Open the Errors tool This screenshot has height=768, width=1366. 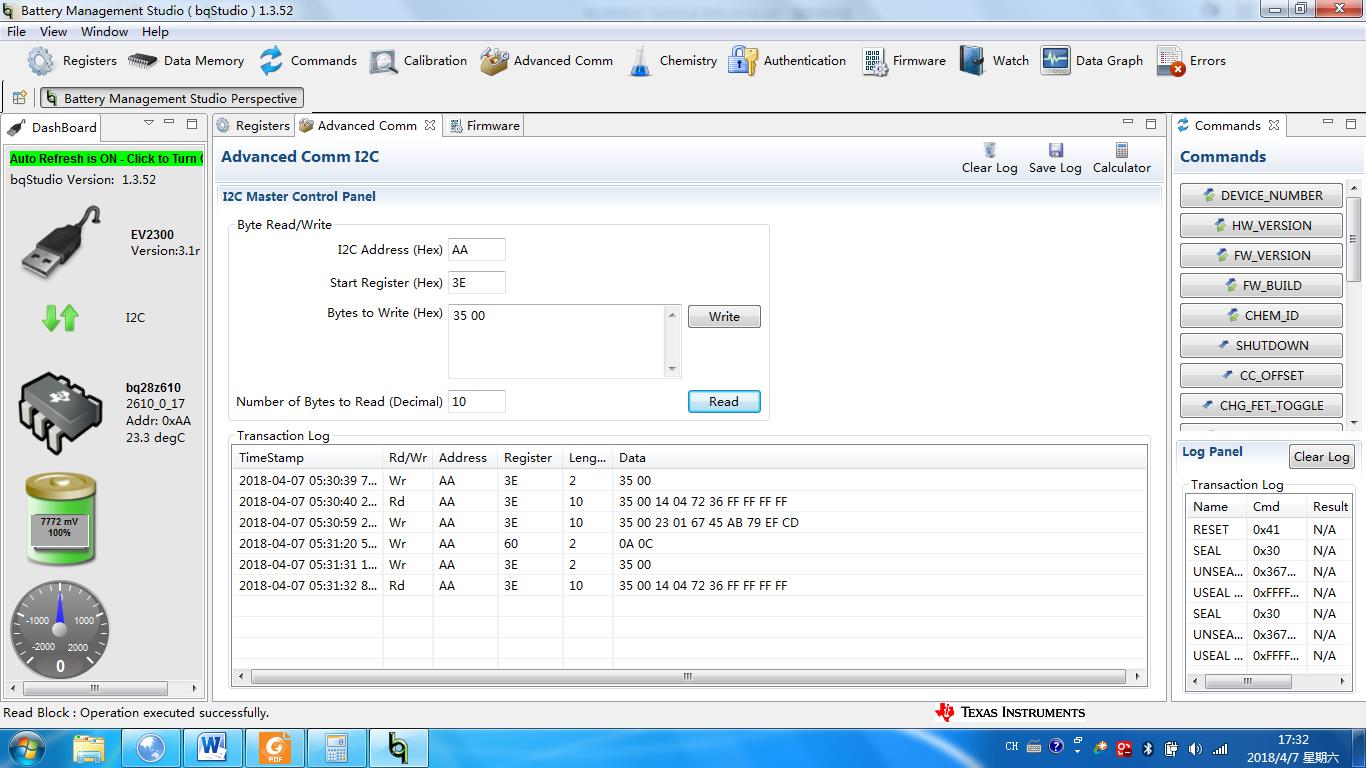(1190, 61)
